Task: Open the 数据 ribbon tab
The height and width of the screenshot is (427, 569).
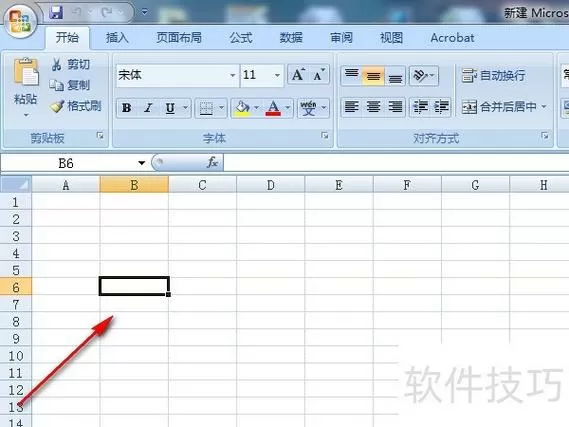Action: [x=291, y=38]
